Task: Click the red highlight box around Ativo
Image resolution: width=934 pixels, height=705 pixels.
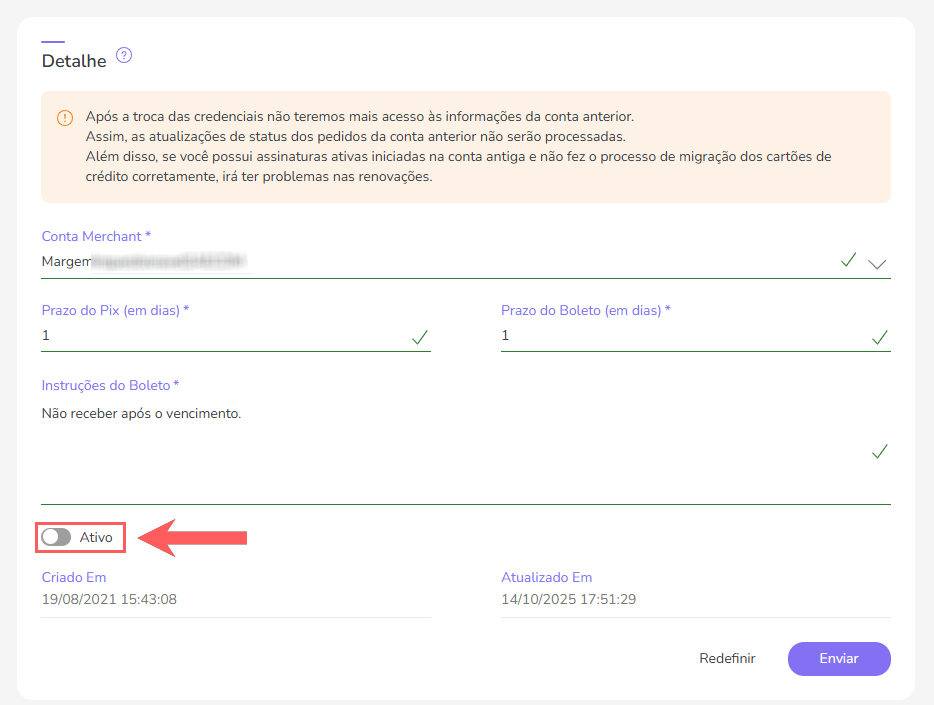Action: click(x=80, y=537)
